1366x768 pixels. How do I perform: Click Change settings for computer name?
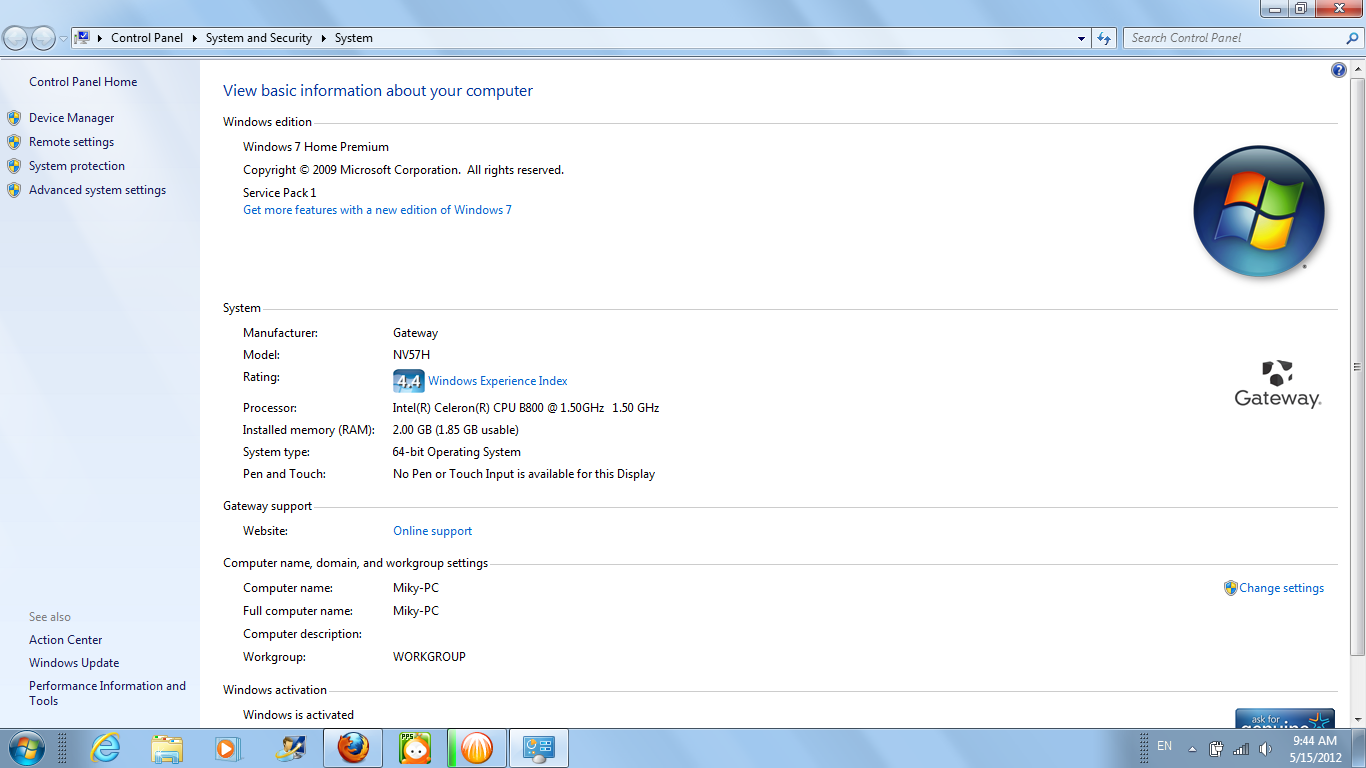click(x=1281, y=588)
